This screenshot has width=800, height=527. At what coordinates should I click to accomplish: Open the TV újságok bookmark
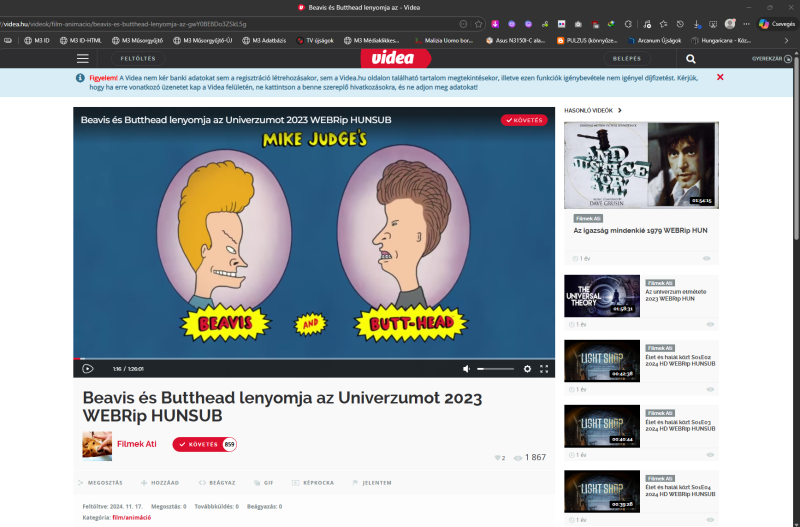(315, 40)
